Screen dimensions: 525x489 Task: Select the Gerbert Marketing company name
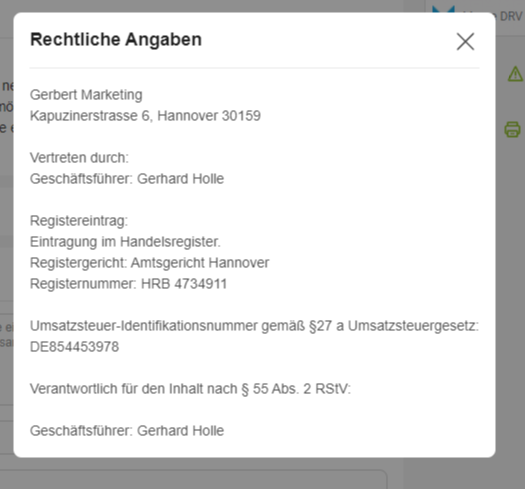click(86, 95)
